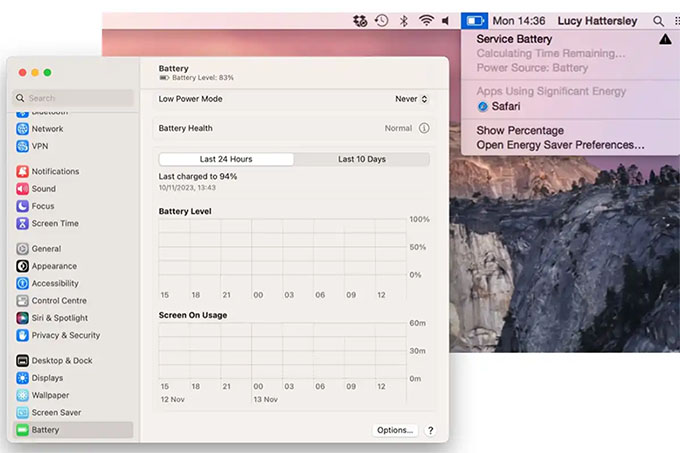This screenshot has height=453, width=680.
Task: Click the Search field in sidebar
Action: pos(73,98)
